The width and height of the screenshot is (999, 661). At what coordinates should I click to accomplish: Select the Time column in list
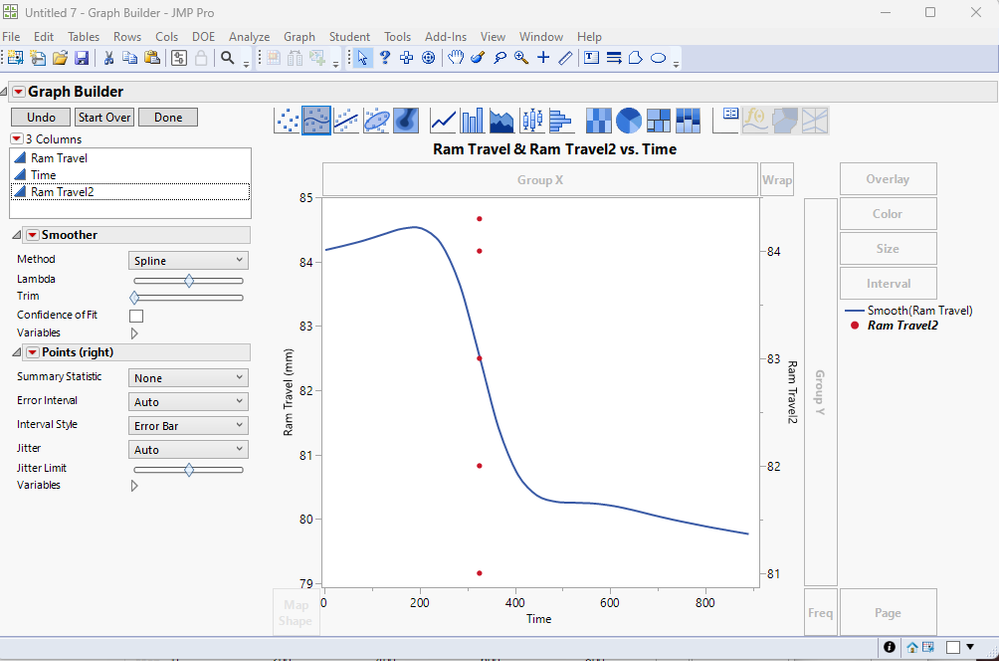[x=130, y=175]
